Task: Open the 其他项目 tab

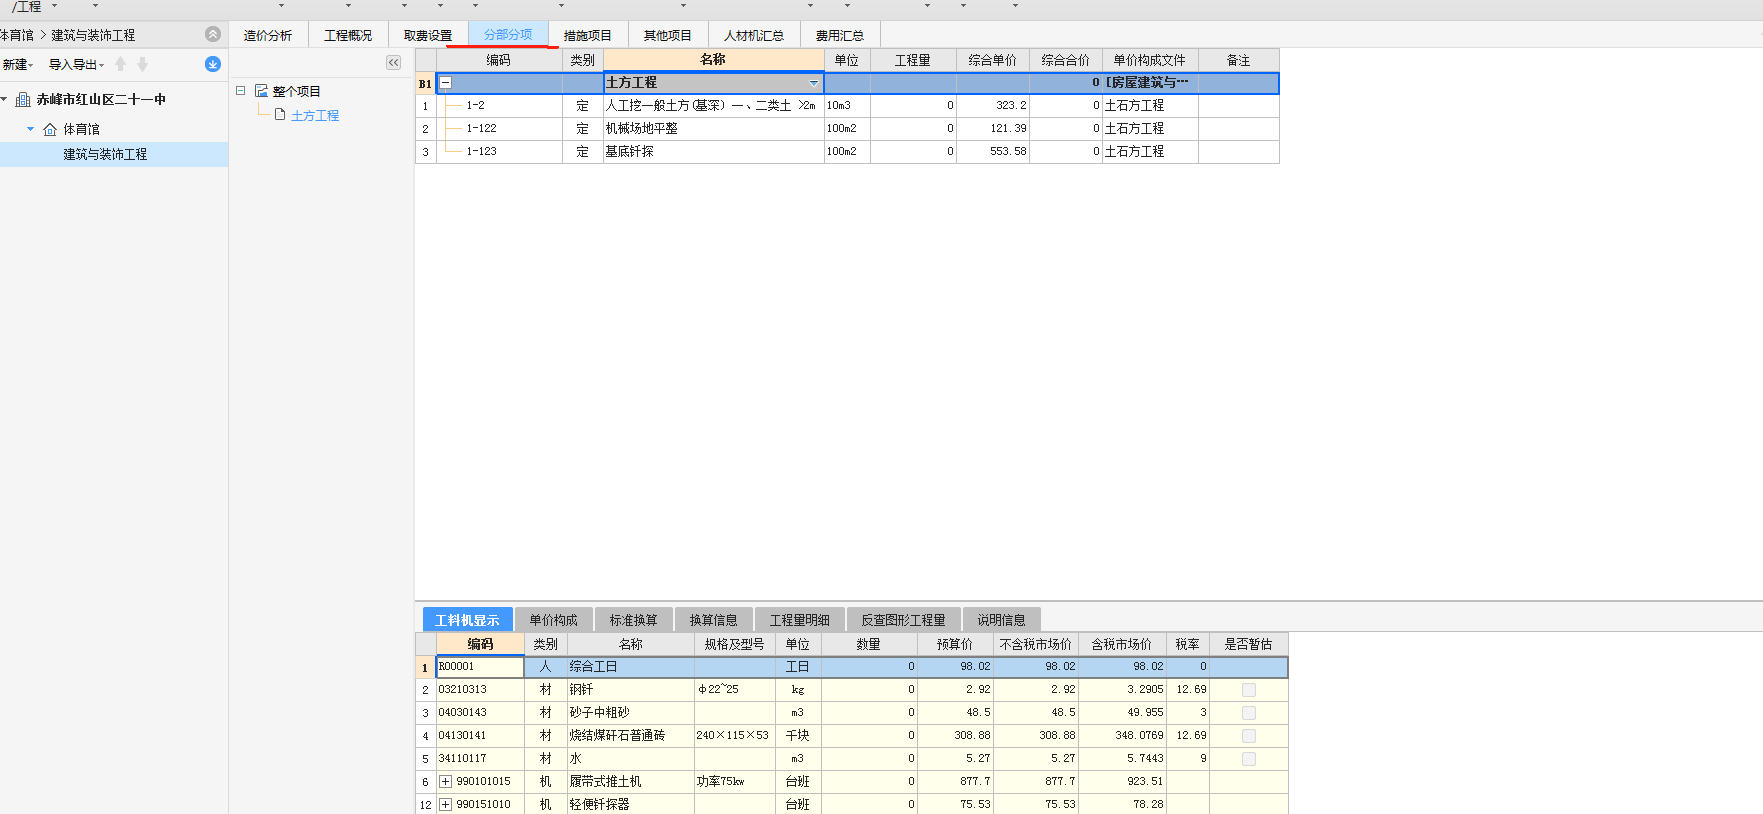Action: click(x=668, y=35)
